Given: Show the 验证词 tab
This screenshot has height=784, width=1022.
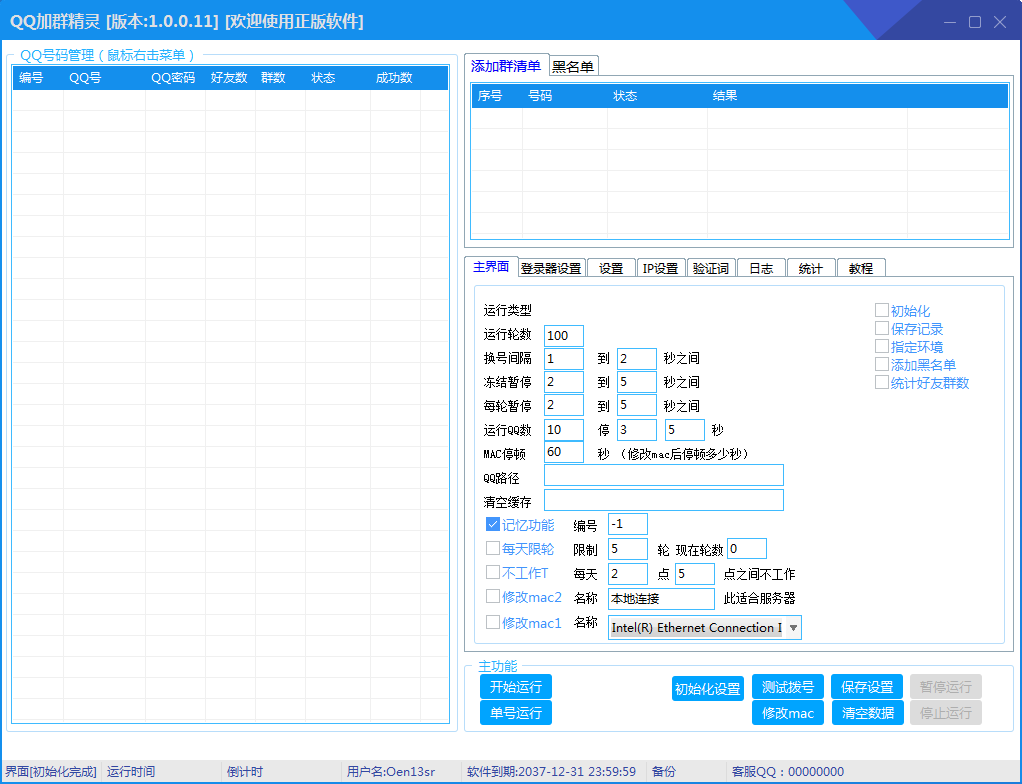Looking at the screenshot, I should [710, 268].
